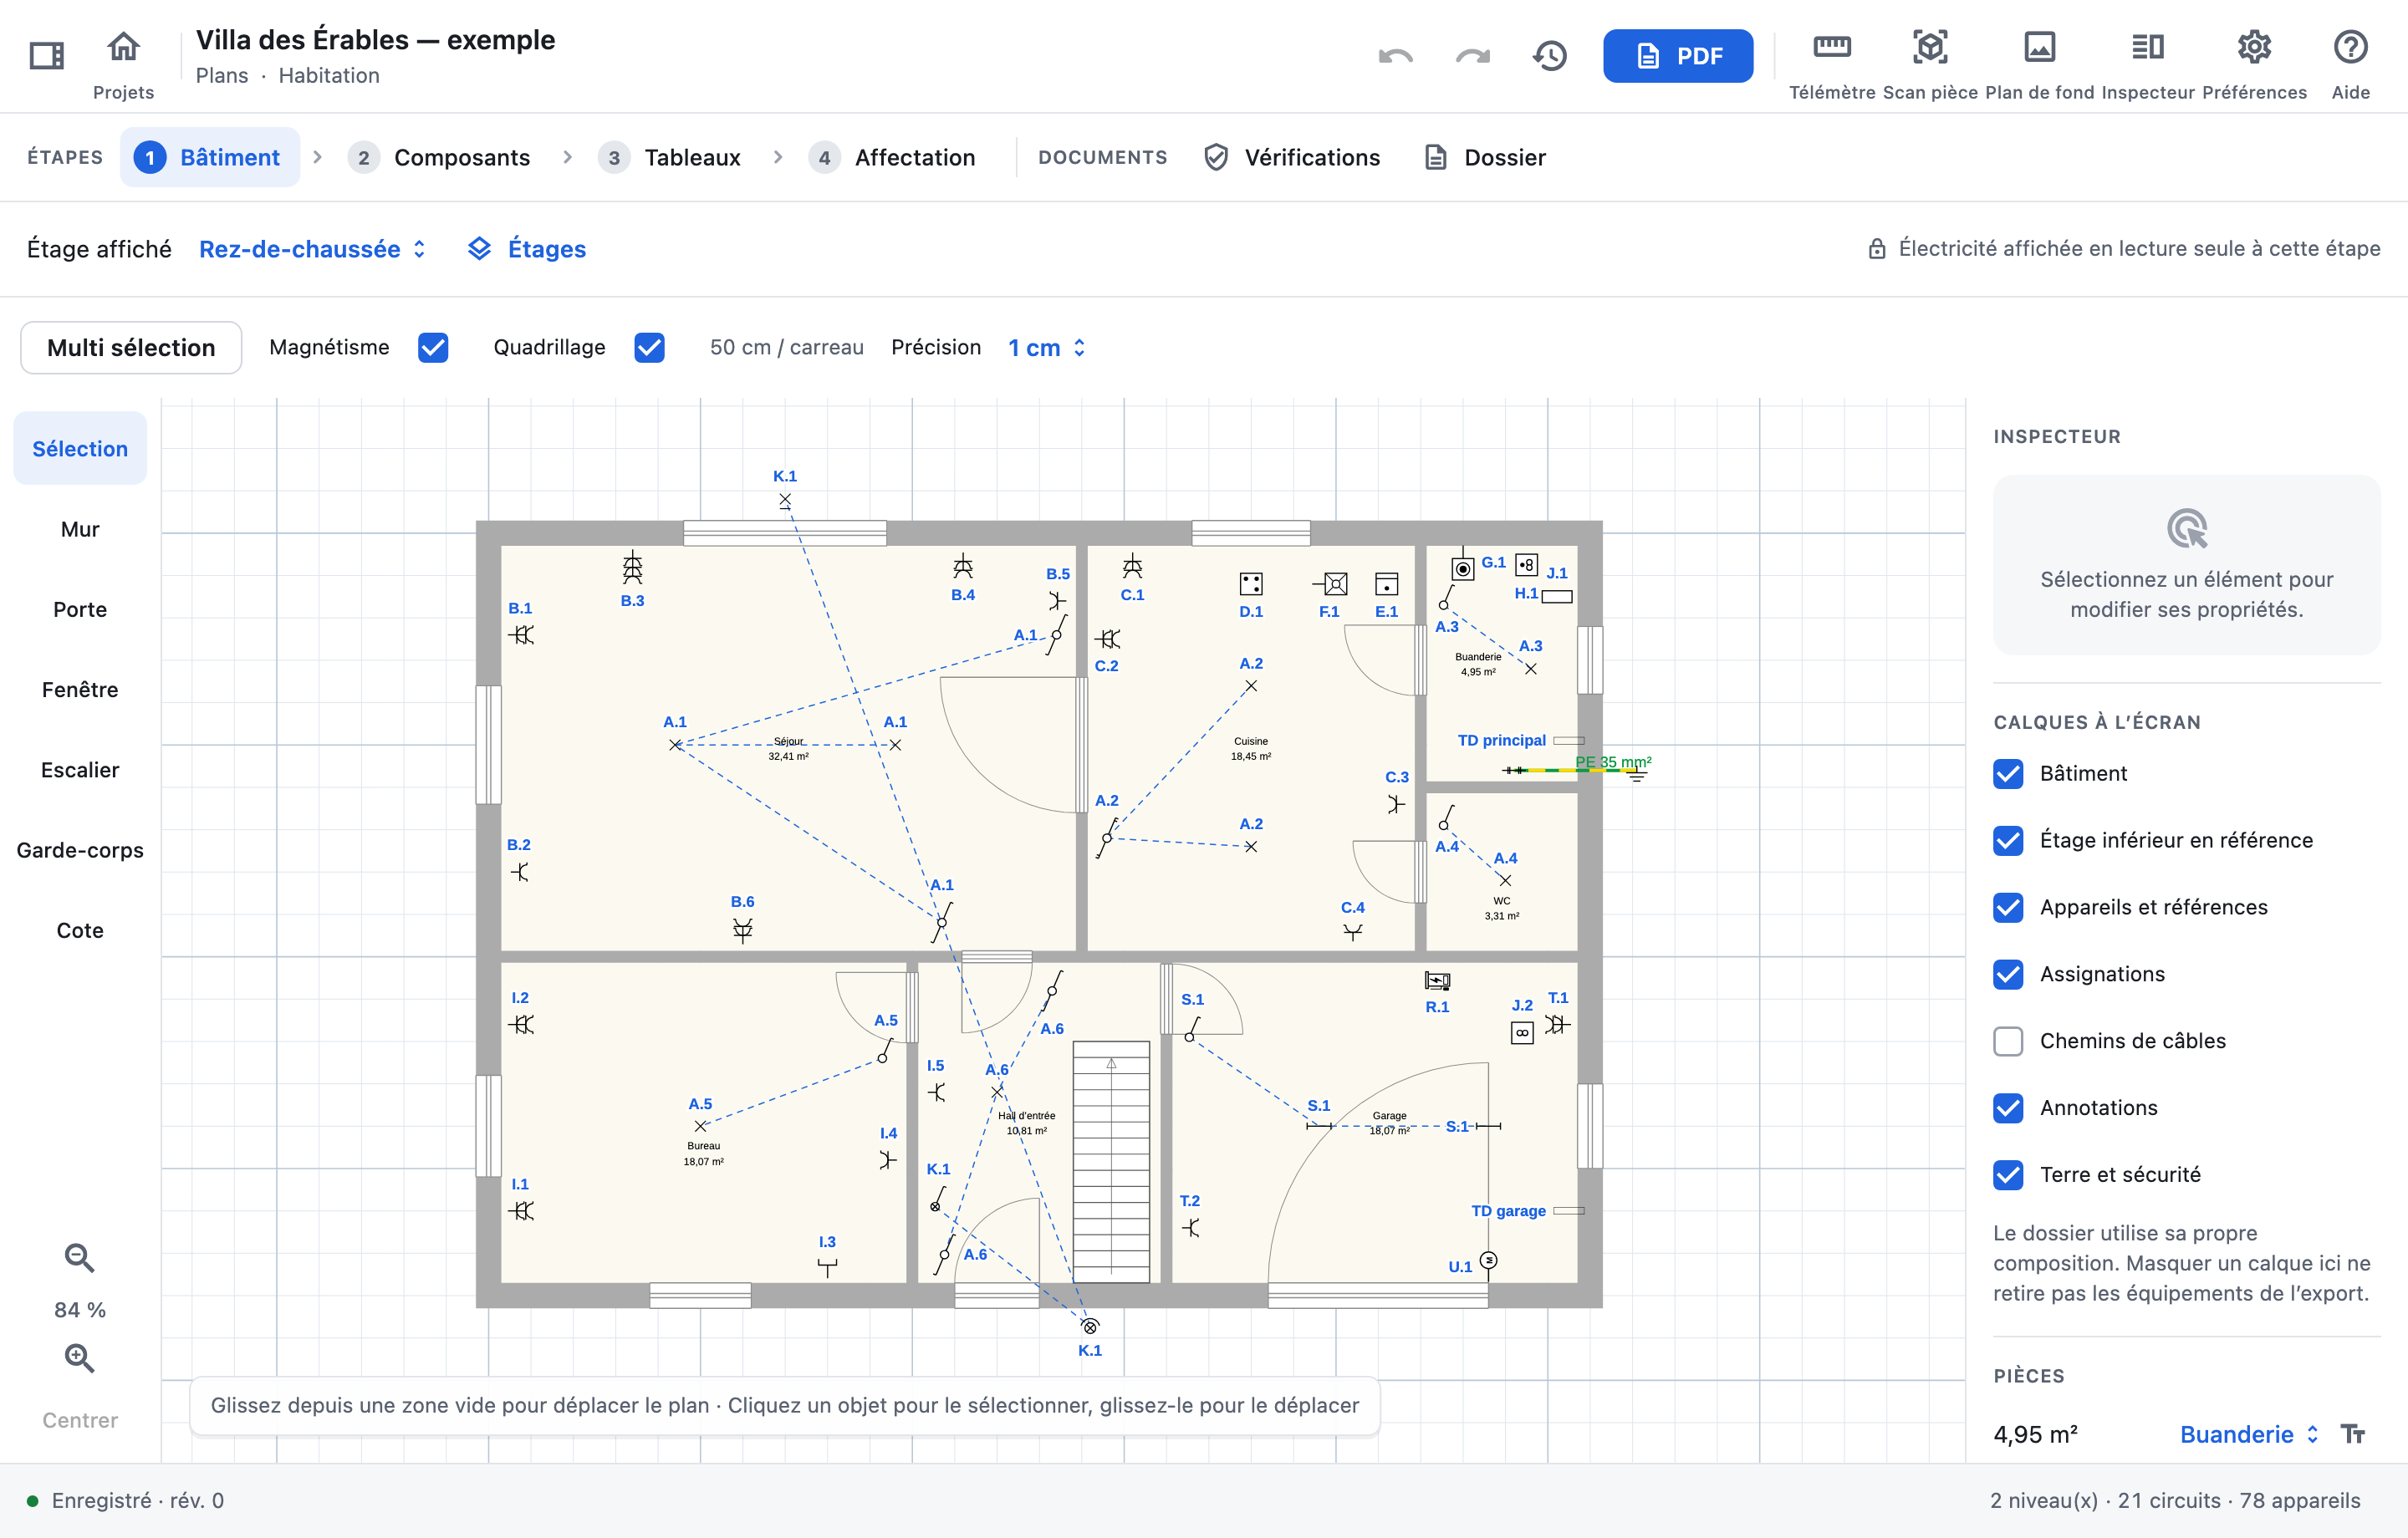The width and height of the screenshot is (2408, 1538).
Task: Uncheck the Terre et sécurité layer
Action: (x=2008, y=1174)
